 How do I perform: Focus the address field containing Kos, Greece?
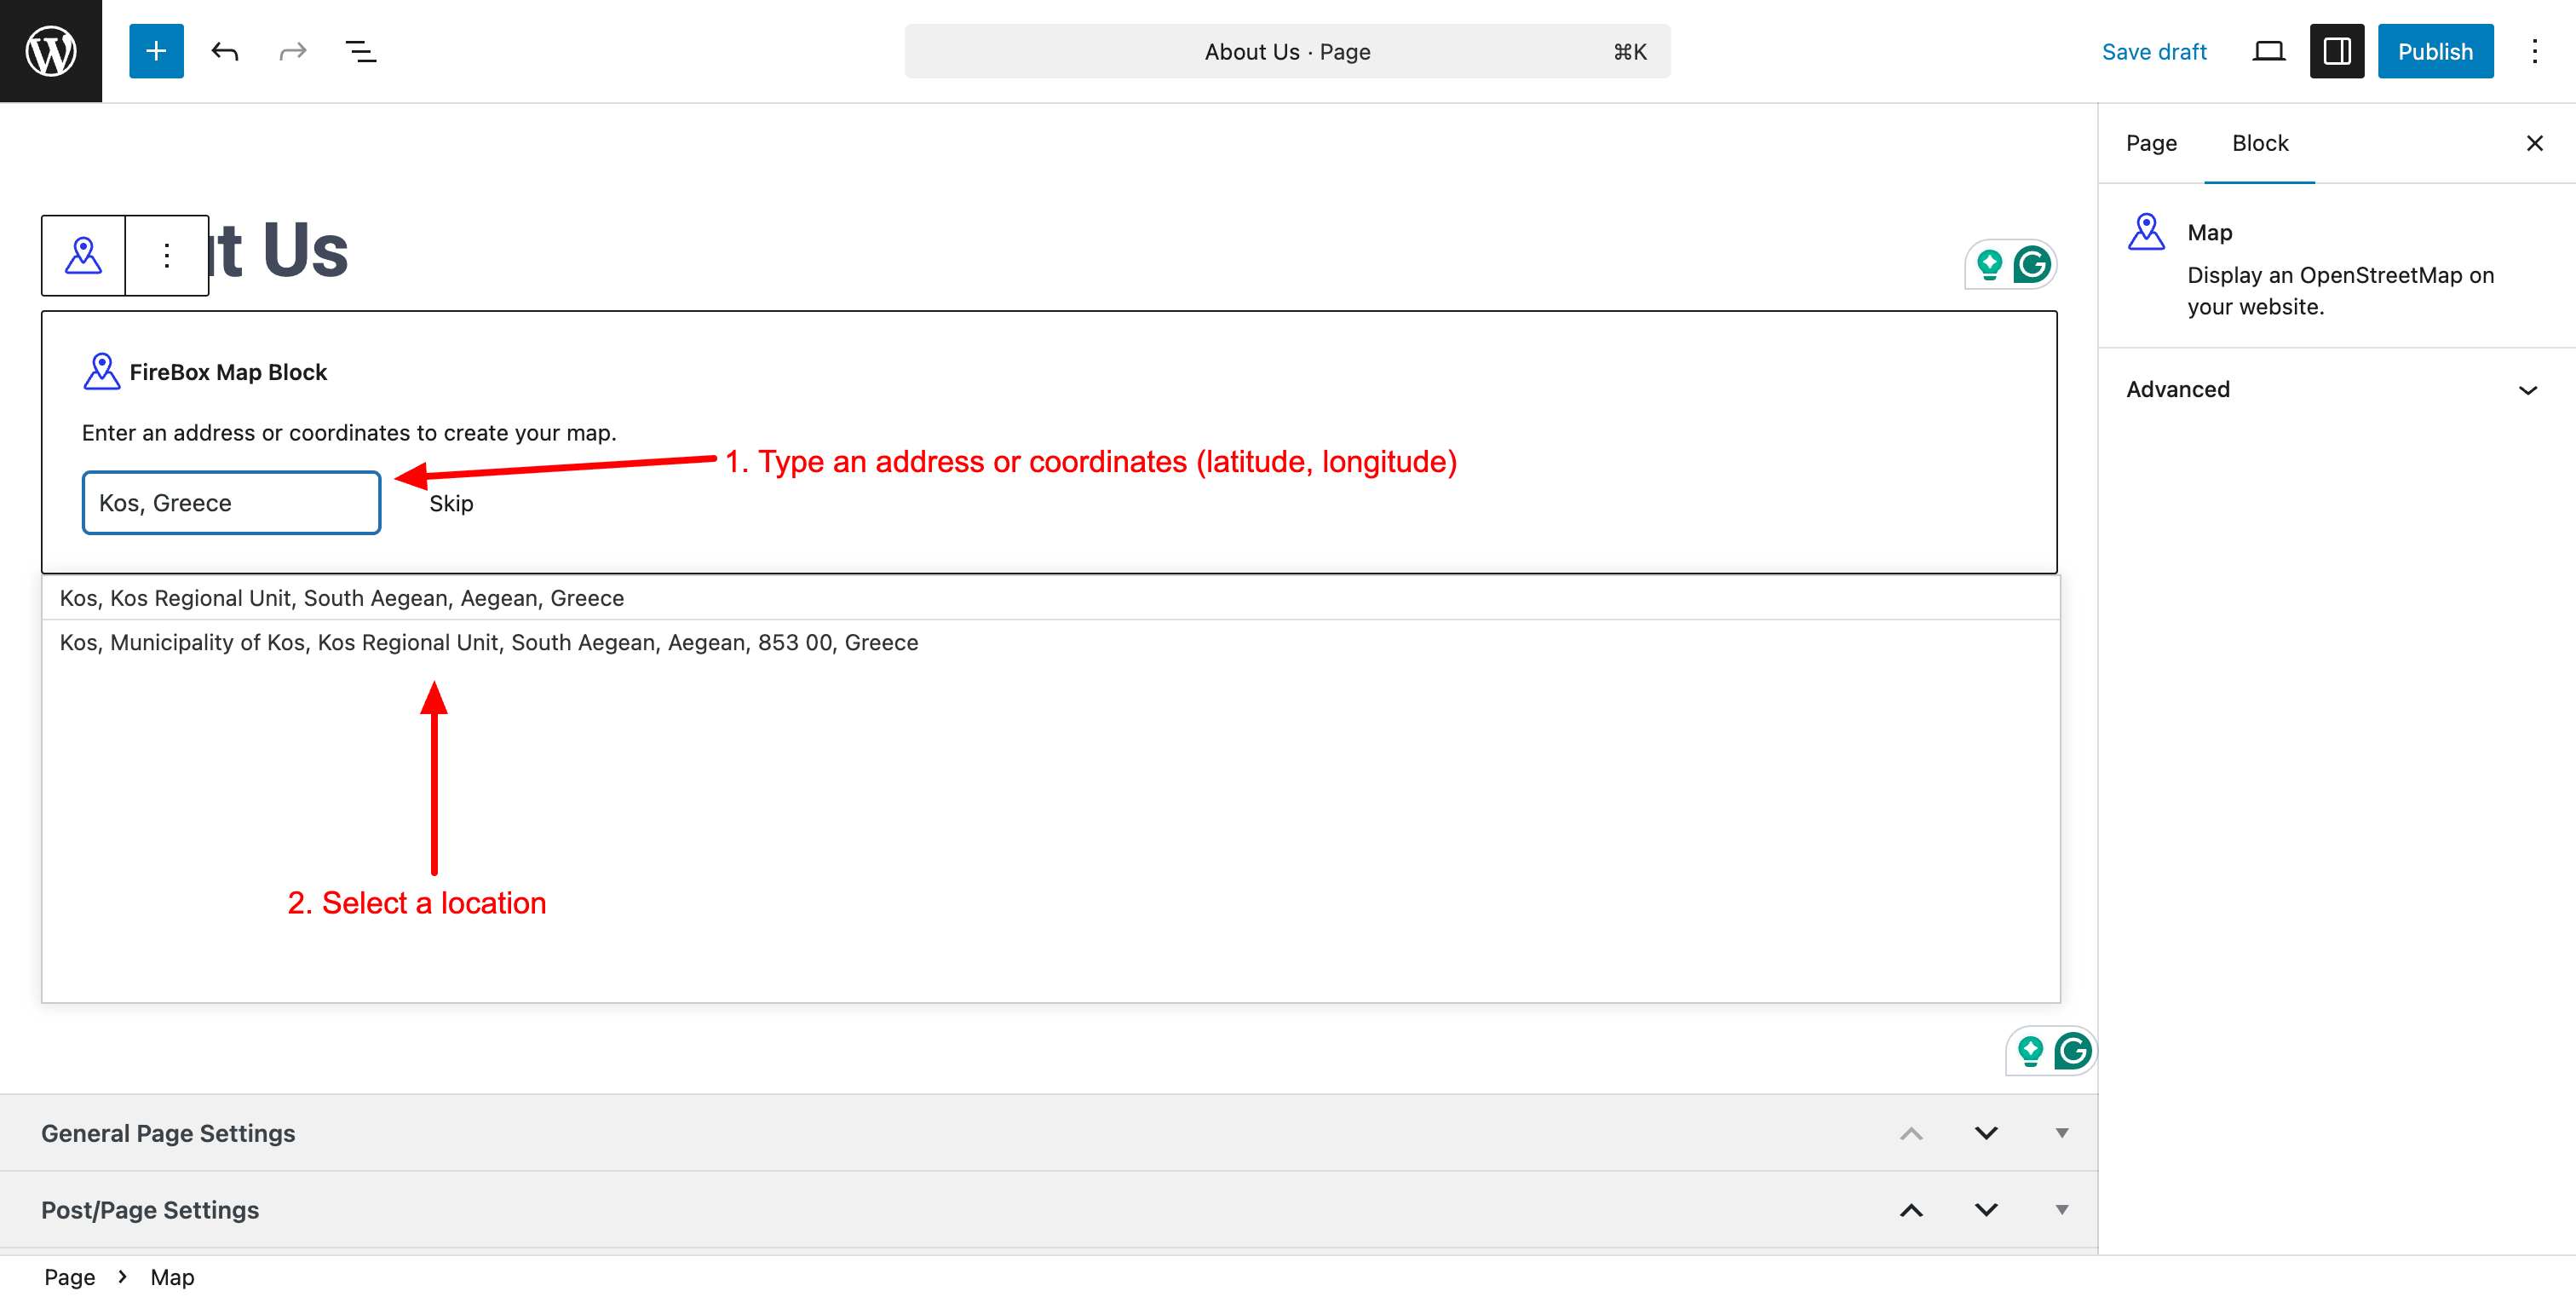point(231,503)
